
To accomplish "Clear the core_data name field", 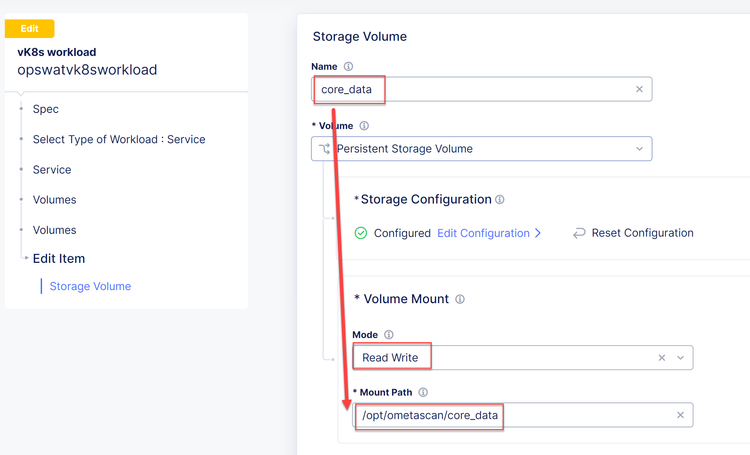I will point(639,89).
